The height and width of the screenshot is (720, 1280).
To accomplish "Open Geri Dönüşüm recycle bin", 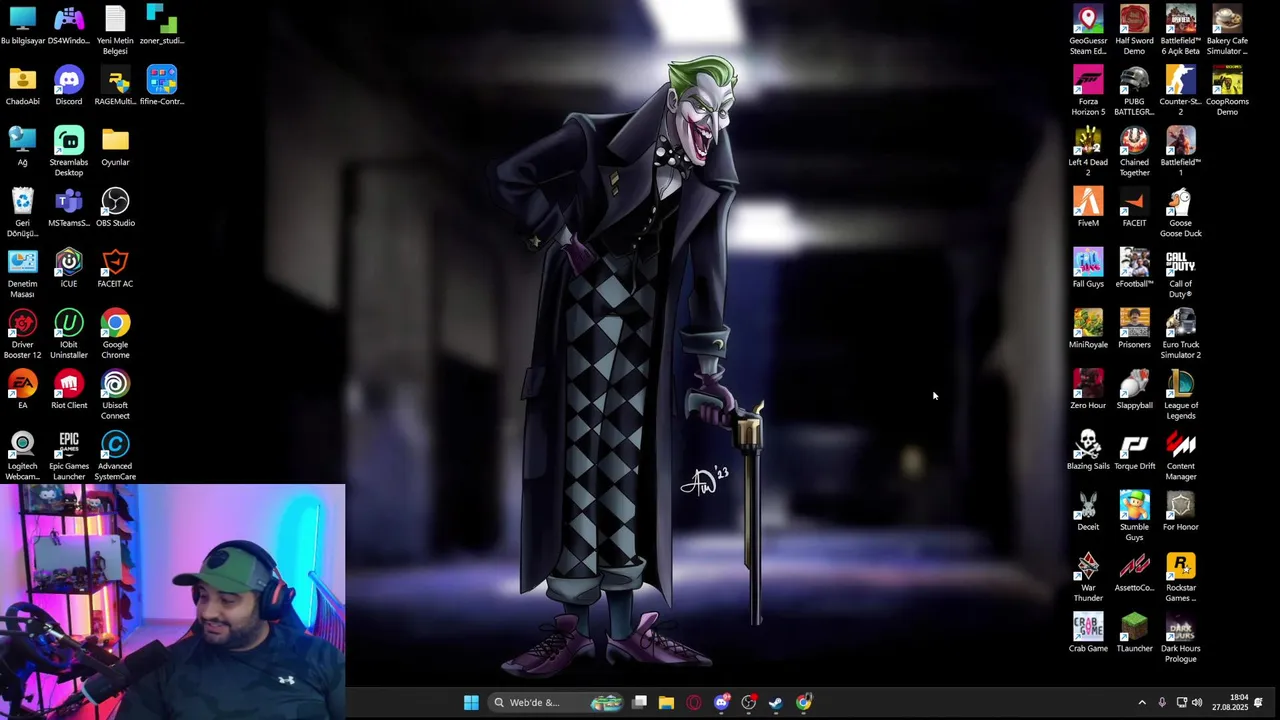I will [22, 212].
